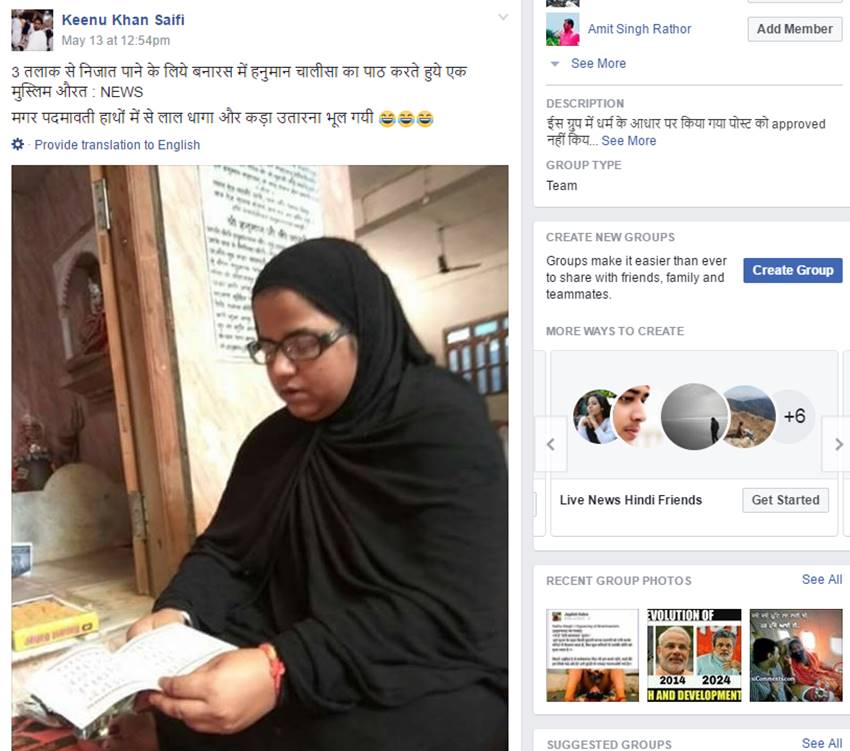This screenshot has height=751, width=850.
Task: Expand group description See More
Action: click(x=629, y=141)
